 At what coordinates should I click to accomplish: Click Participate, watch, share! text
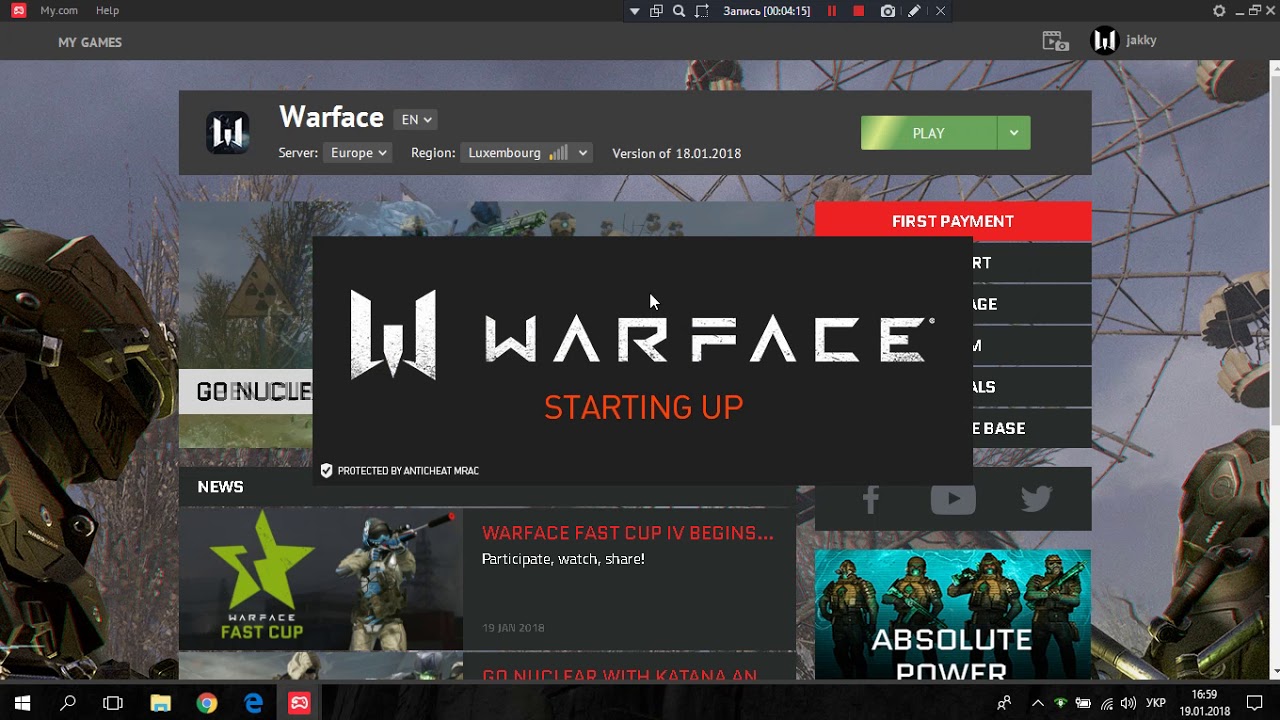pyautogui.click(x=563, y=559)
